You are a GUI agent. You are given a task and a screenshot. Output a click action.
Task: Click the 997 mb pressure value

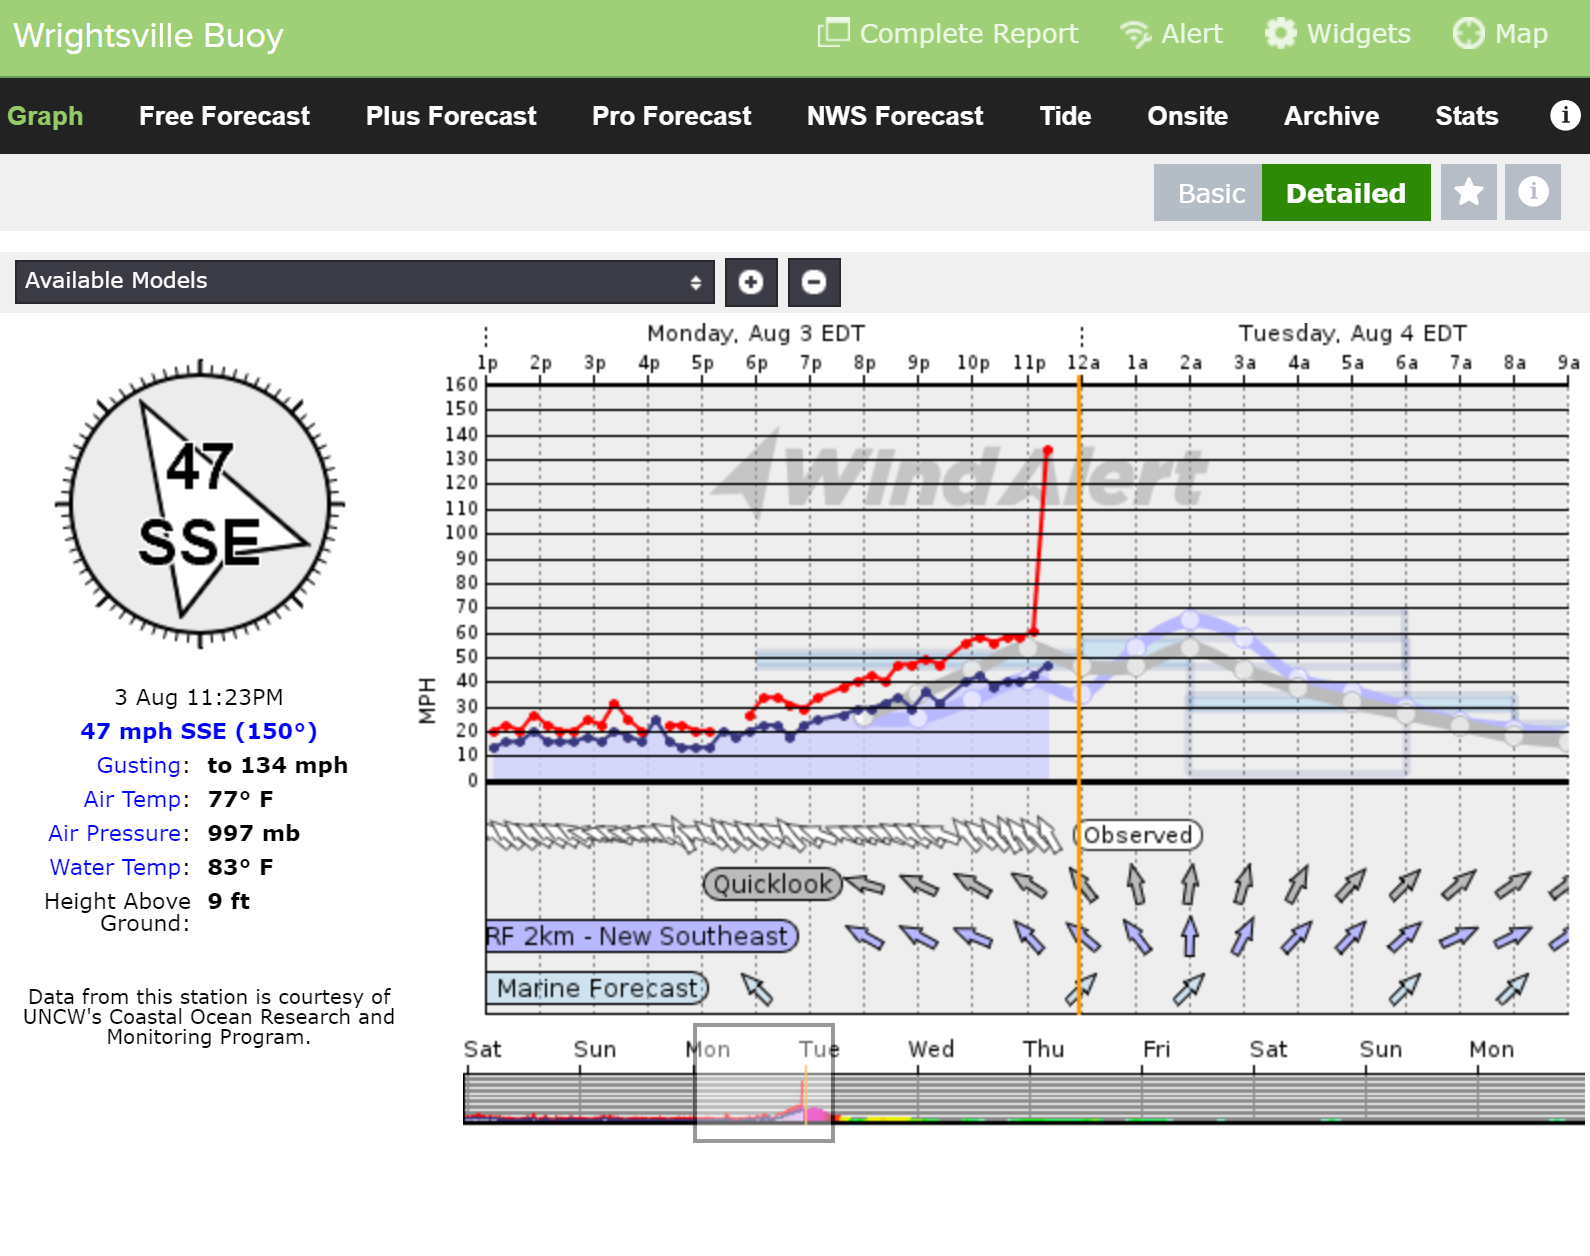point(254,833)
